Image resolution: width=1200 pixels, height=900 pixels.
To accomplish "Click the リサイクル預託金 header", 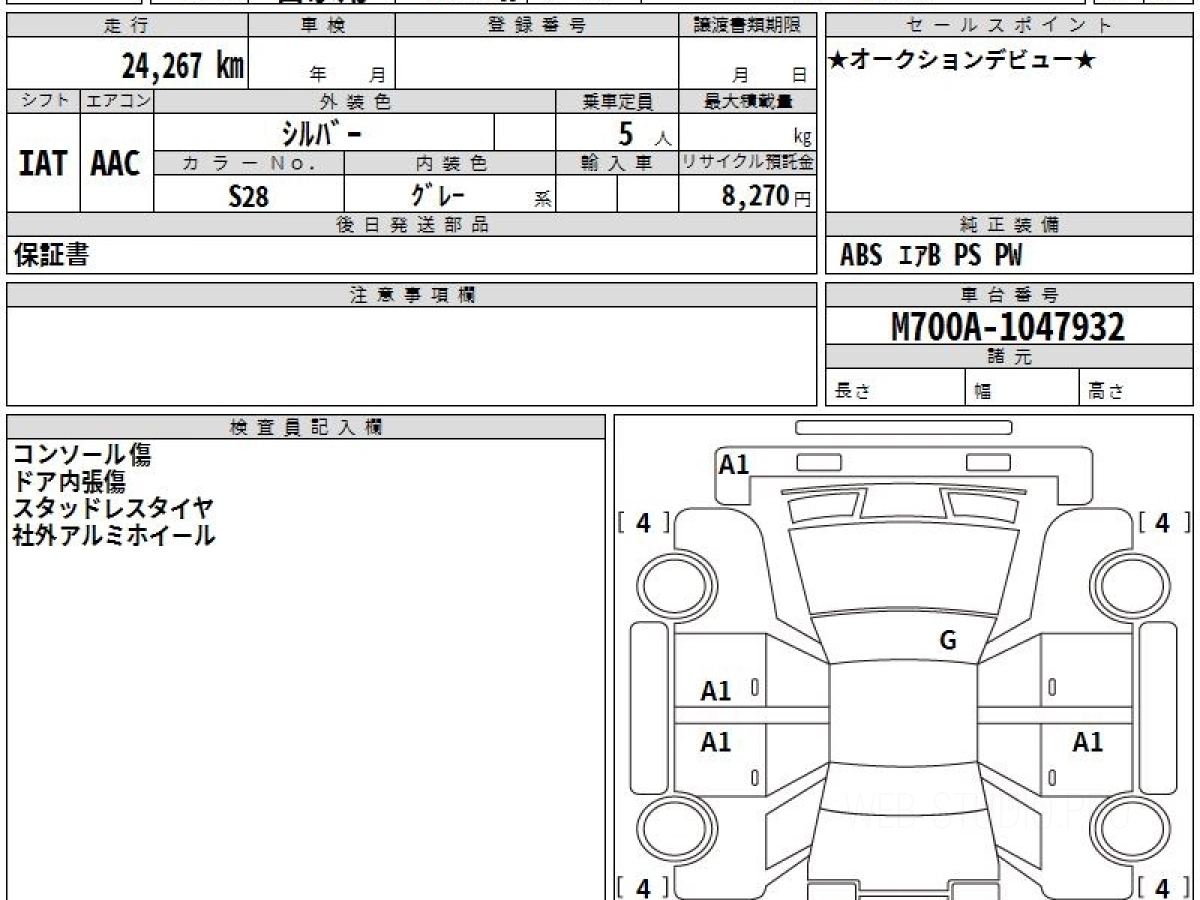I will [748, 163].
